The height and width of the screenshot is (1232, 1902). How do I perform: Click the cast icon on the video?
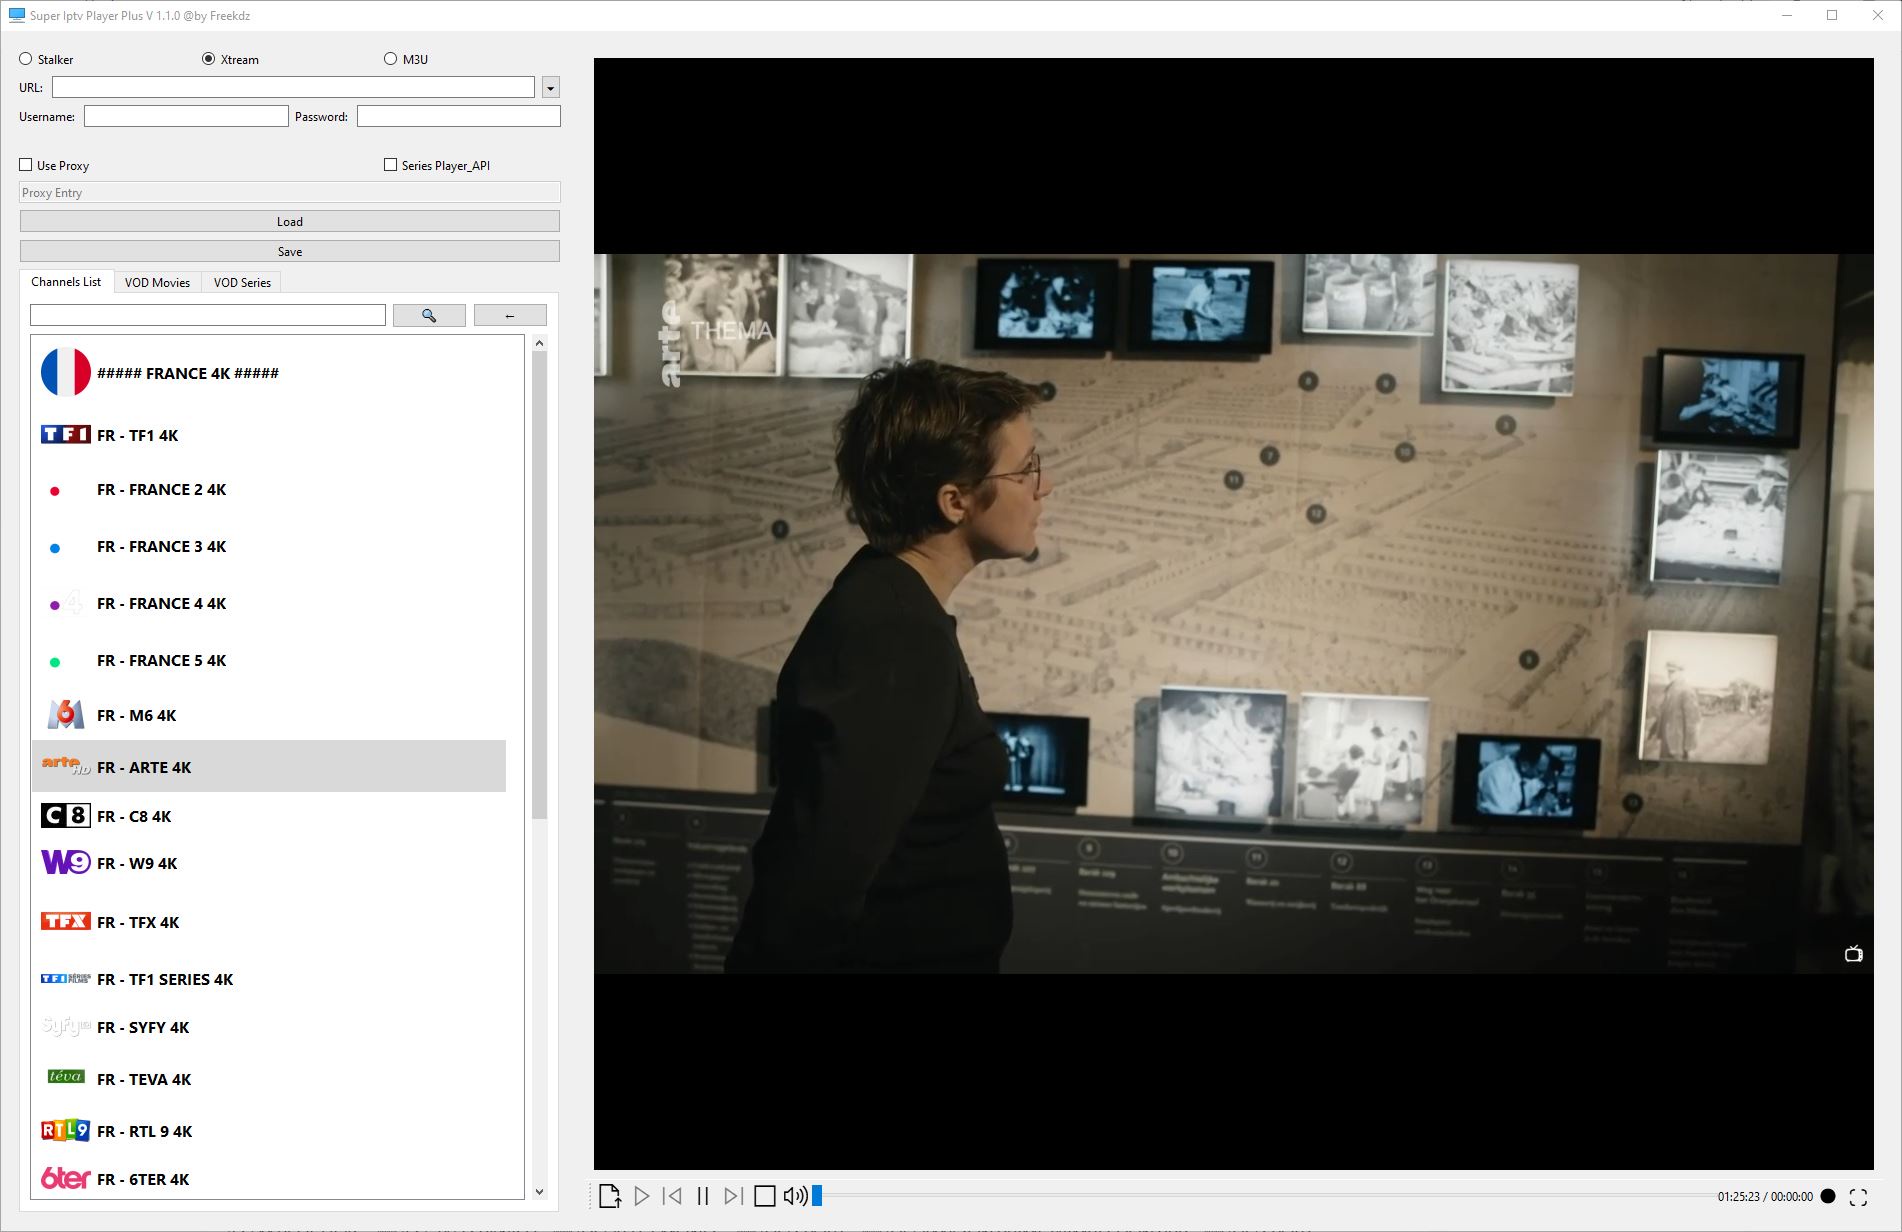tap(1853, 954)
